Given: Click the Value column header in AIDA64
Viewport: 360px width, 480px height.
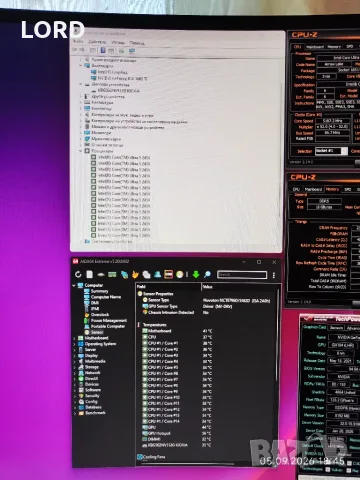Looking at the screenshot, I should pyautogui.click(x=240, y=287).
